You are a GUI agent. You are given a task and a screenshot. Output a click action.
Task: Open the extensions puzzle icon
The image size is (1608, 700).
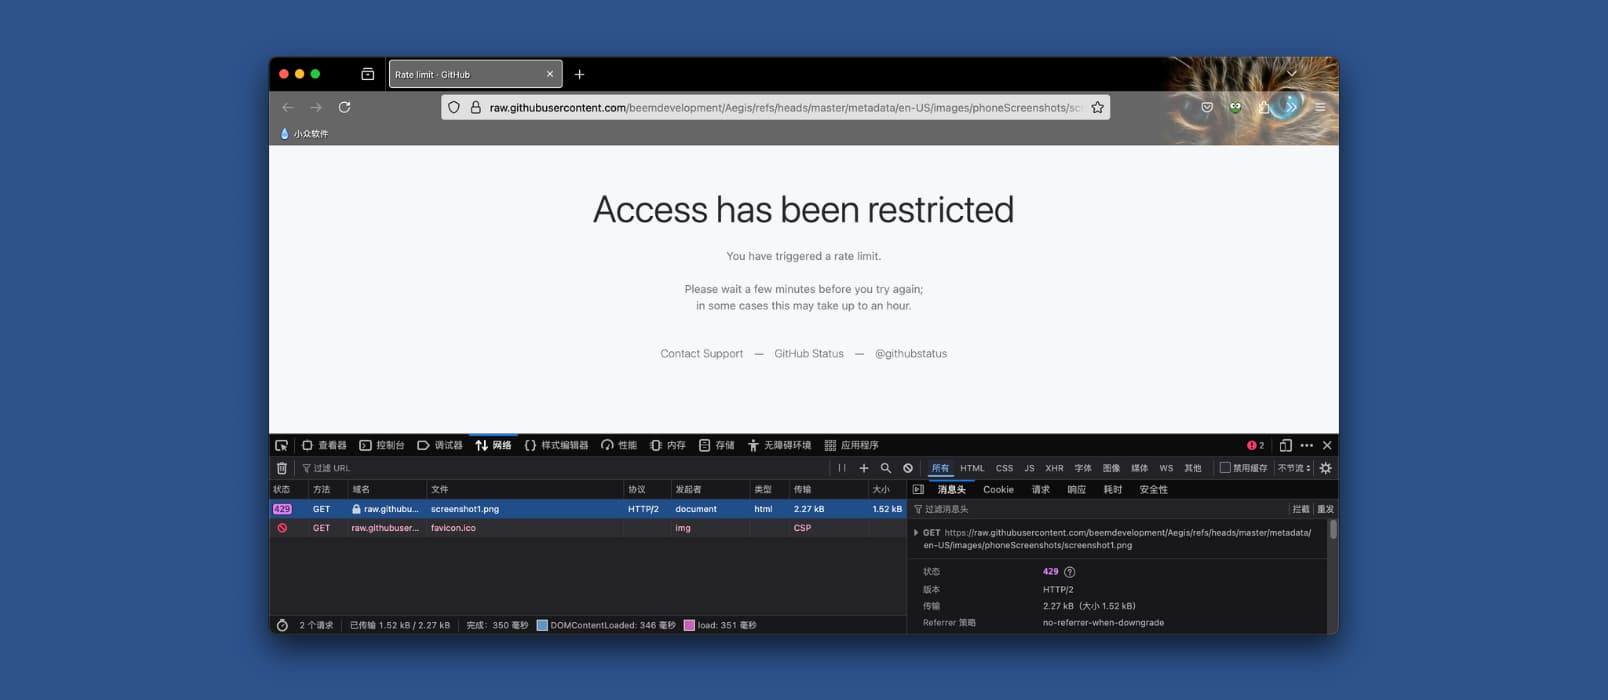[x=1264, y=107]
